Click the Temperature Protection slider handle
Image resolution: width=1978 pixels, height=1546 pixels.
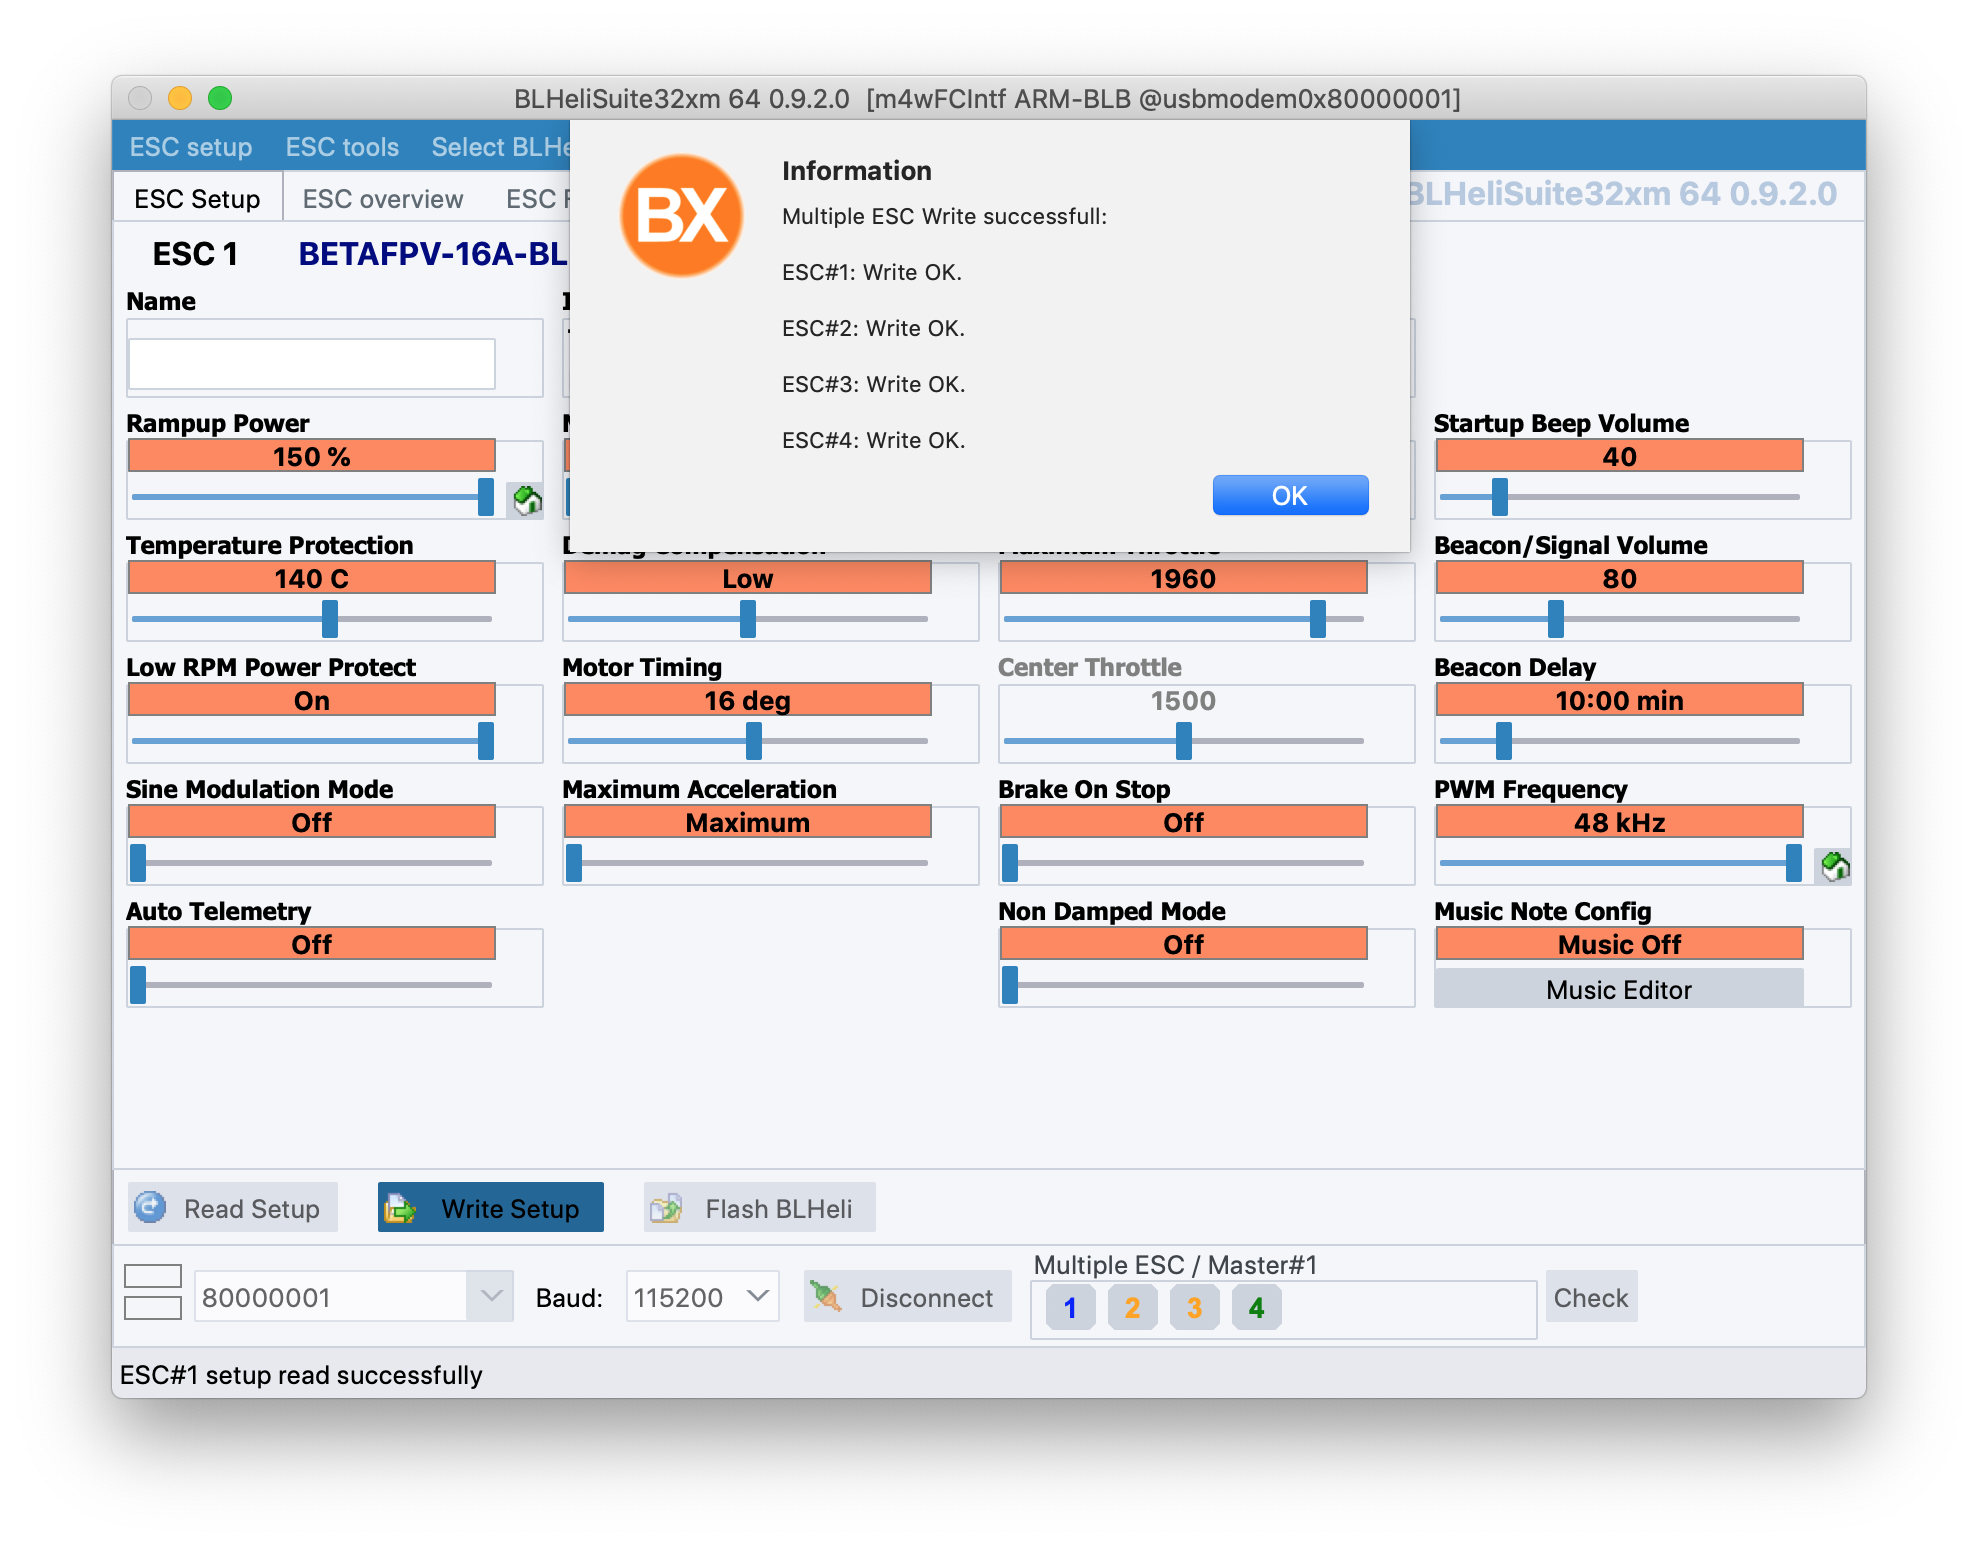330,619
